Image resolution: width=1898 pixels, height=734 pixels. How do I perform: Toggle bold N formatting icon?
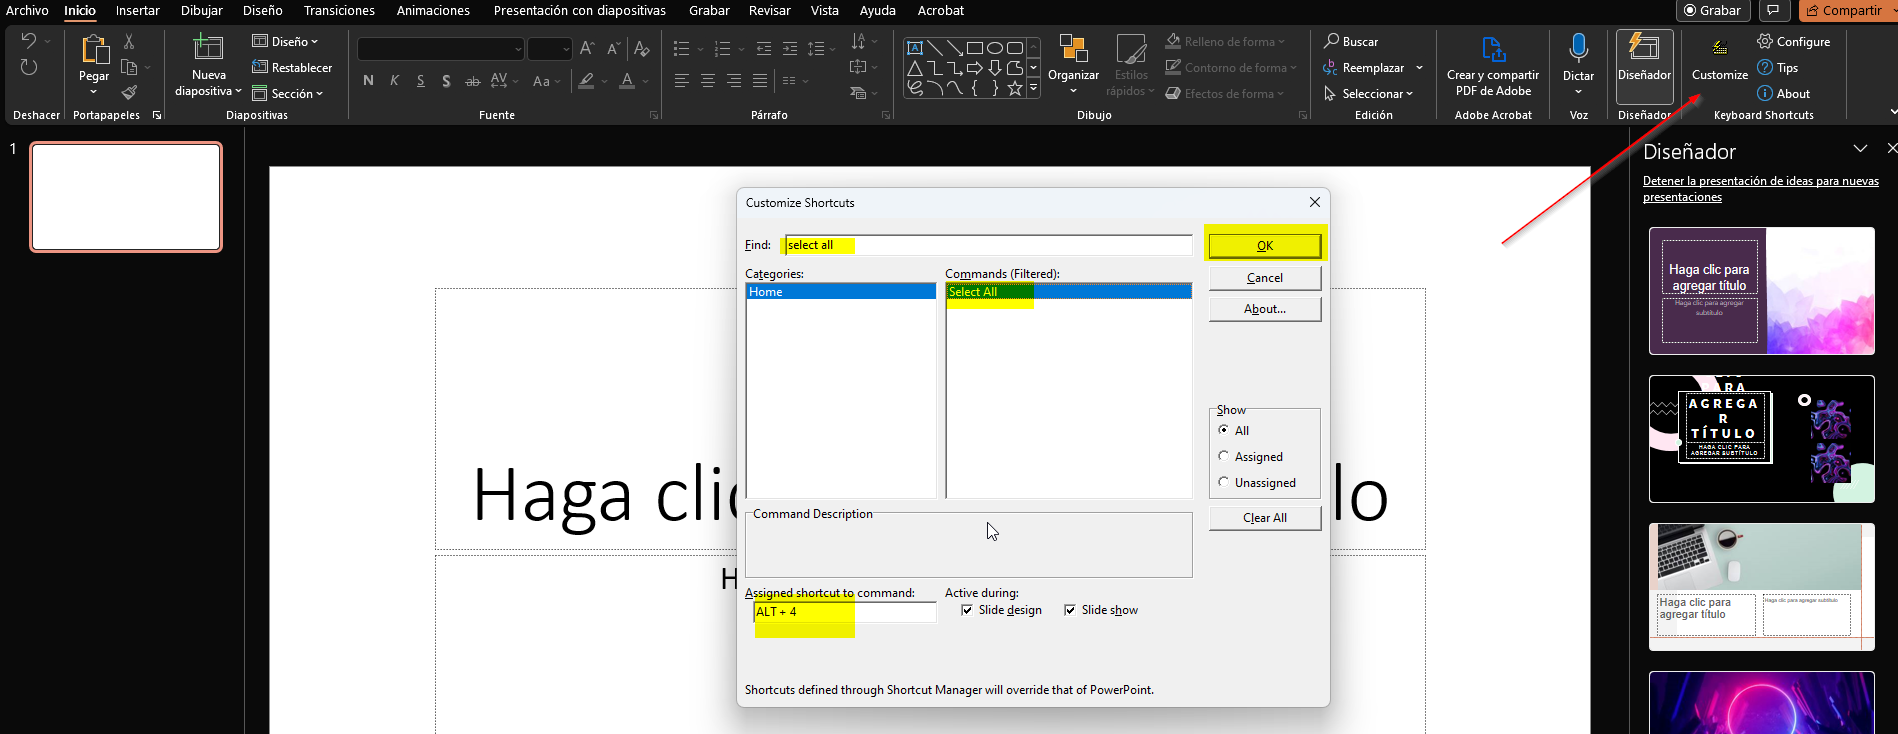(368, 81)
